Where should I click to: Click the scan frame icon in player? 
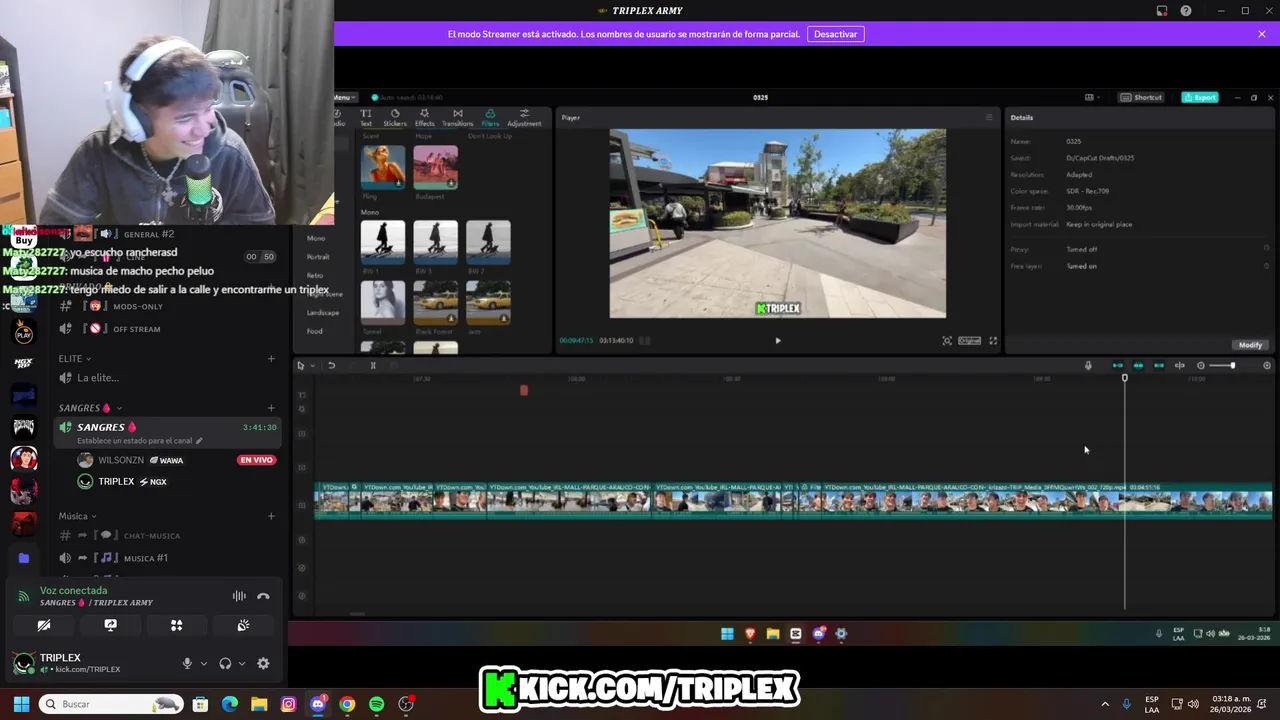[947, 340]
